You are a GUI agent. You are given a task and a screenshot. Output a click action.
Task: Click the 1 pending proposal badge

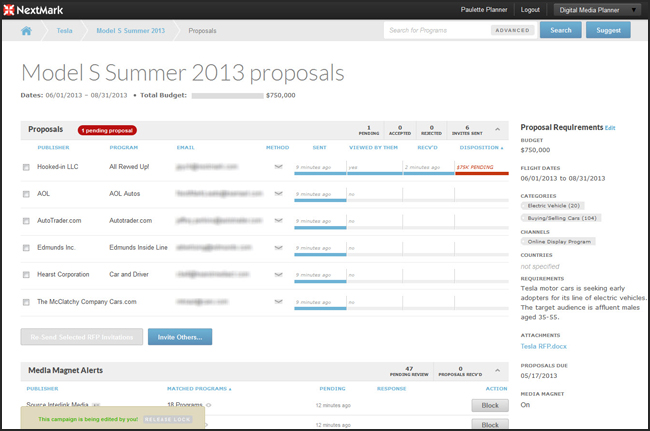coord(107,130)
